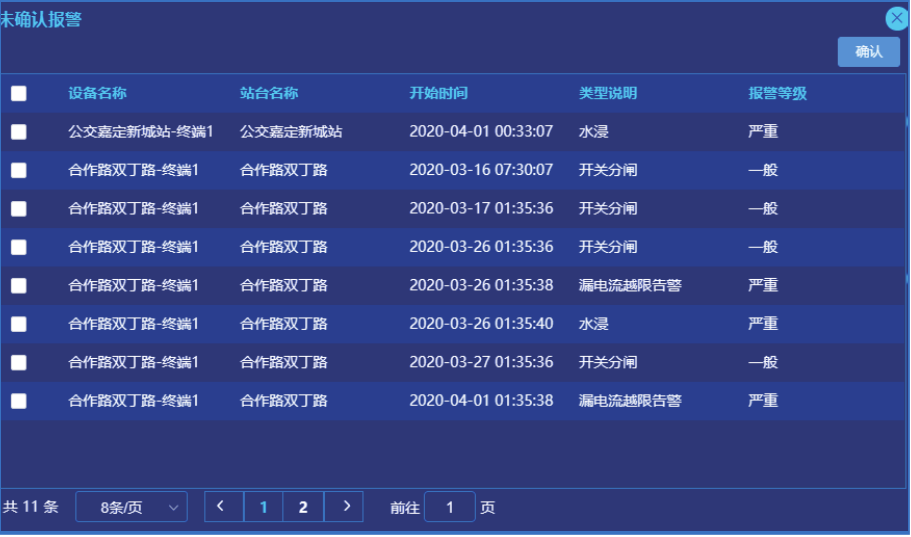This screenshot has width=911, height=537.
Task: Click the 类型说明 column header
Action: (607, 93)
